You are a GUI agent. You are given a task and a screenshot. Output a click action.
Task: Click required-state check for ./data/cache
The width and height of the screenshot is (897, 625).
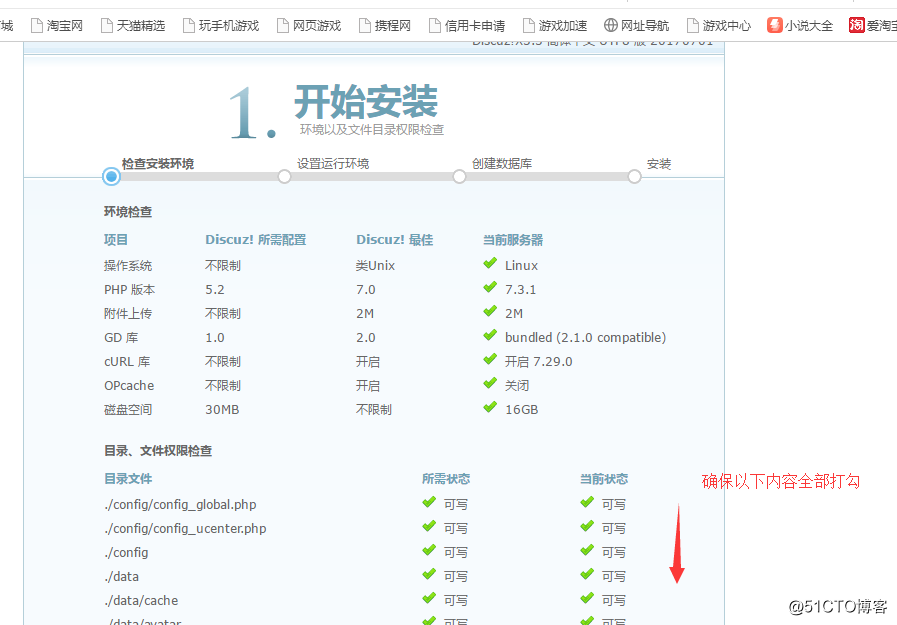429,598
